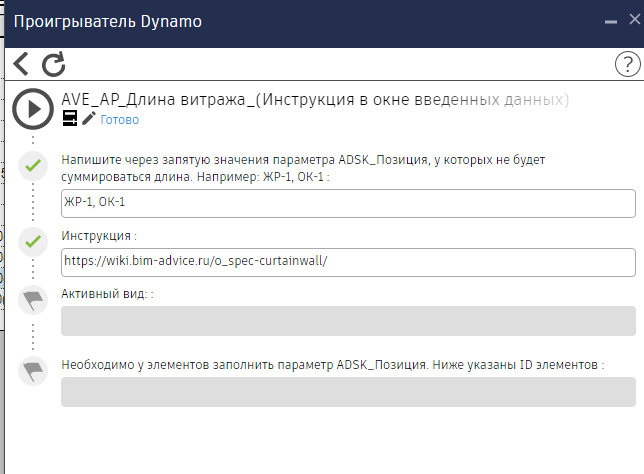Viewport: 644px width, 474px height.
Task: Run the AVE_AP_Длина витража script
Action: coord(33,109)
